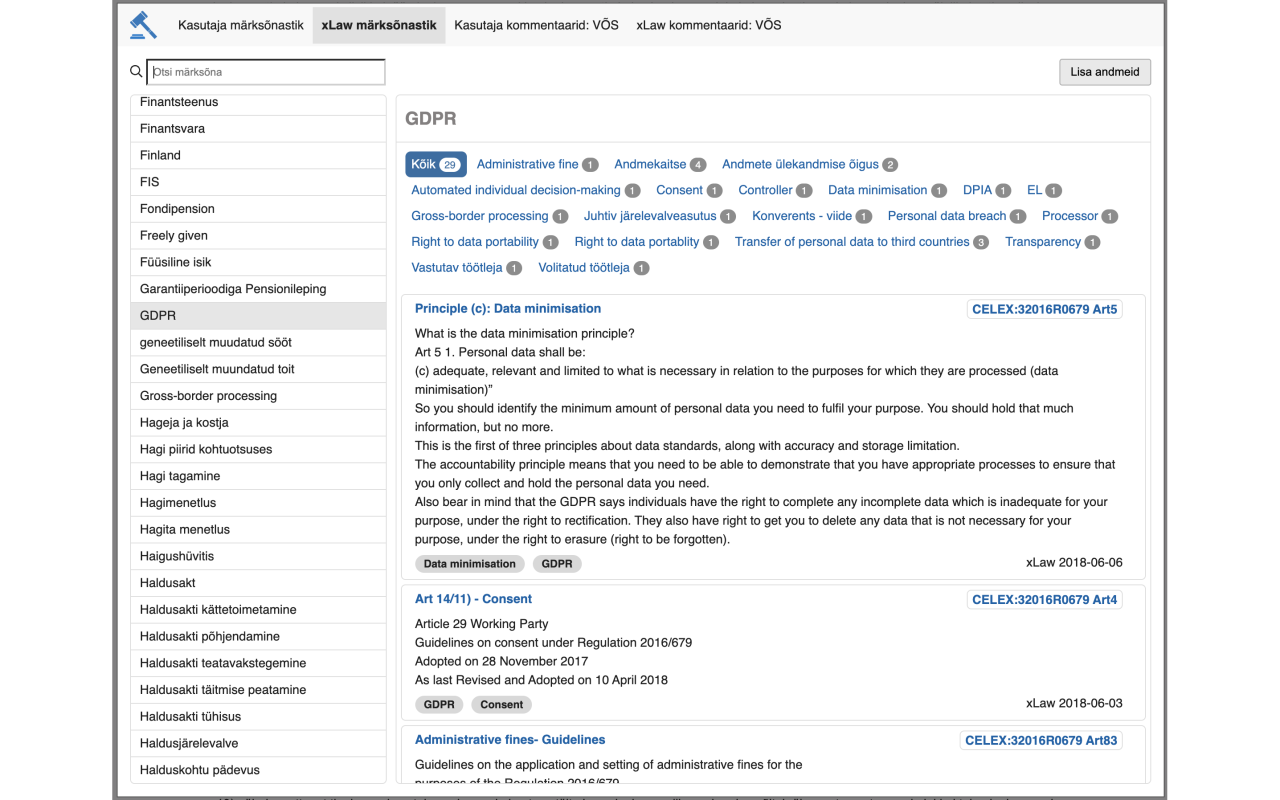Open Haldusakti kättetoimetamine keyword
Screen dimensions: 1280x800
tap(258, 610)
